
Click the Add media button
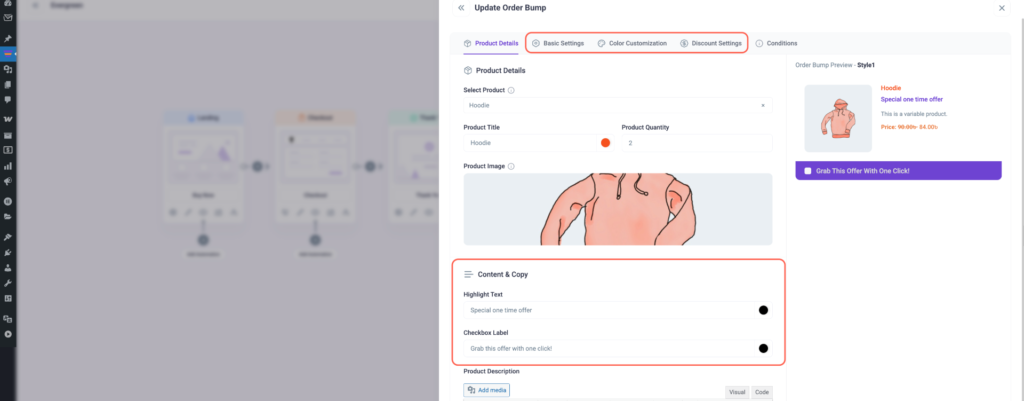pos(487,389)
